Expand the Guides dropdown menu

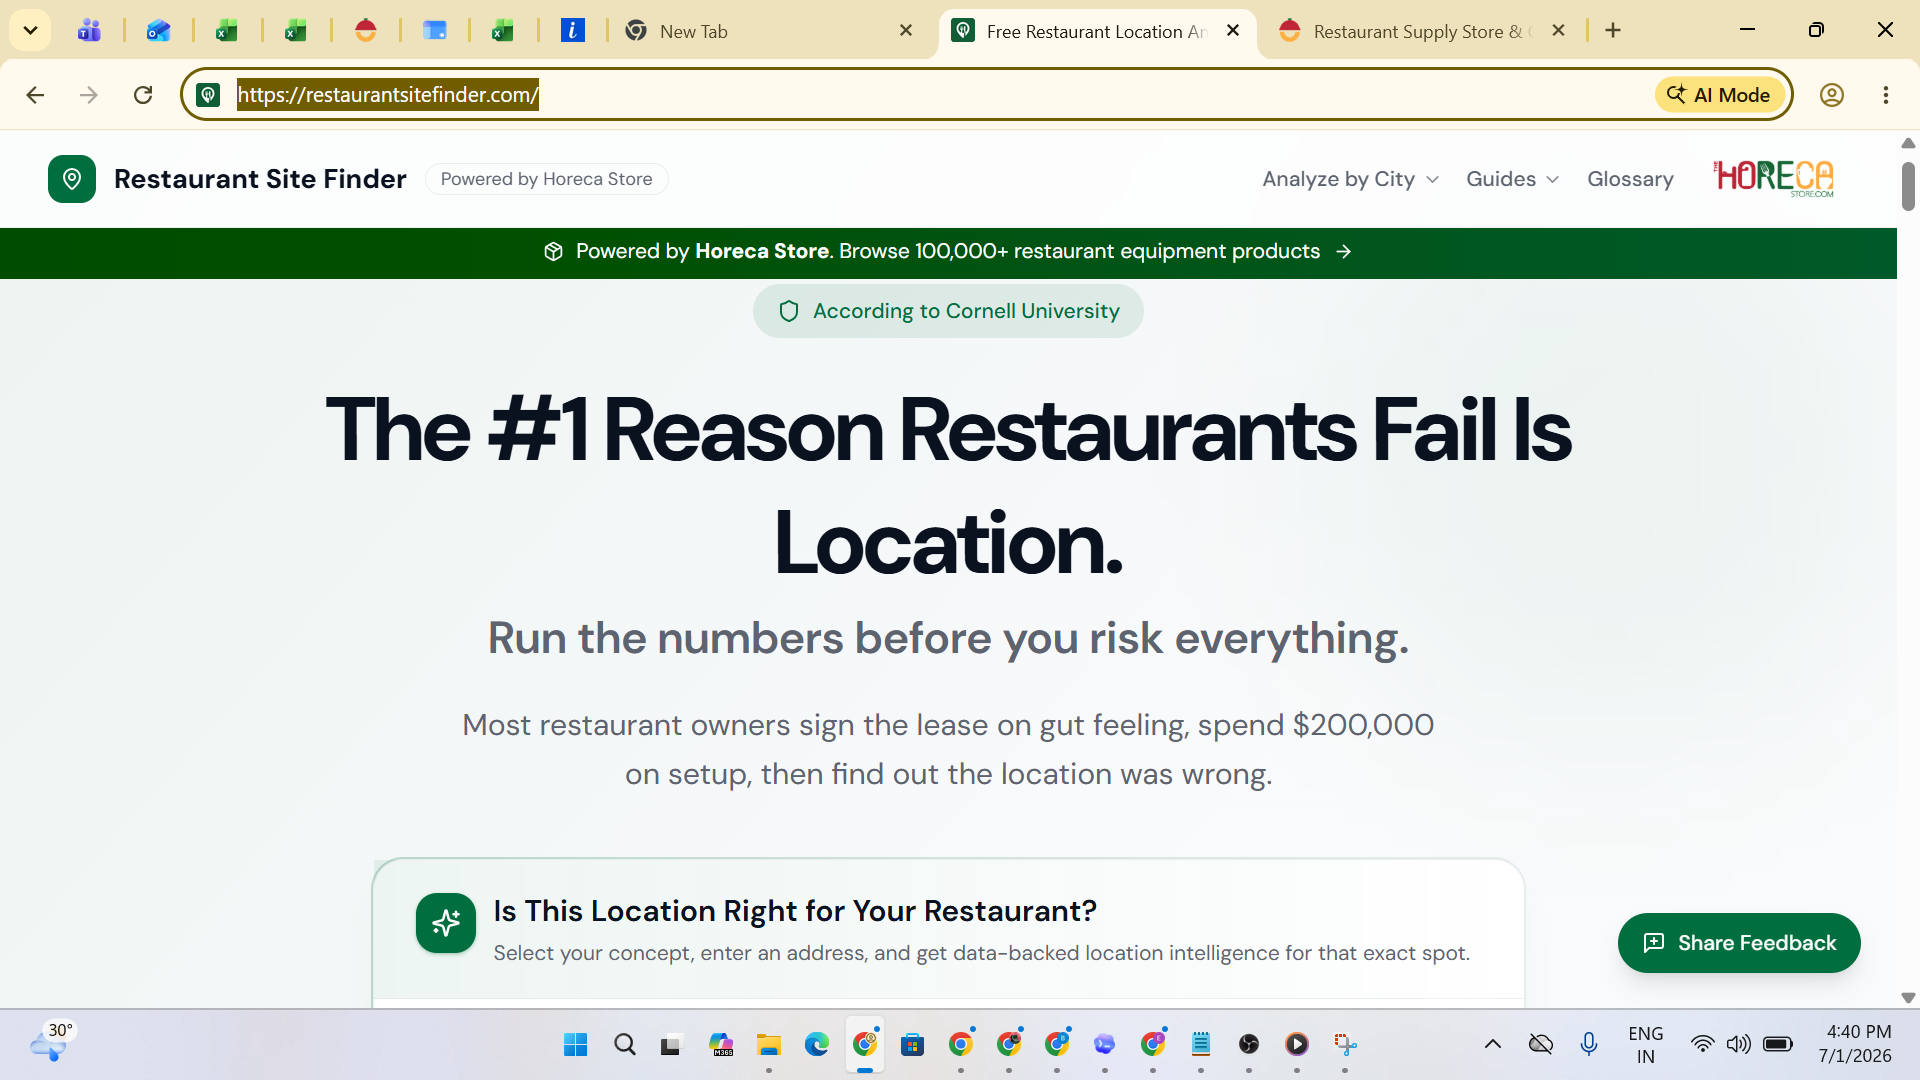click(x=1512, y=179)
